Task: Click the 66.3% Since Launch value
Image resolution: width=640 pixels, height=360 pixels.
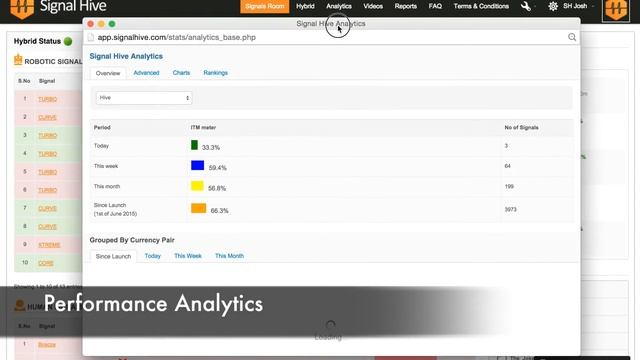Action: coord(220,211)
